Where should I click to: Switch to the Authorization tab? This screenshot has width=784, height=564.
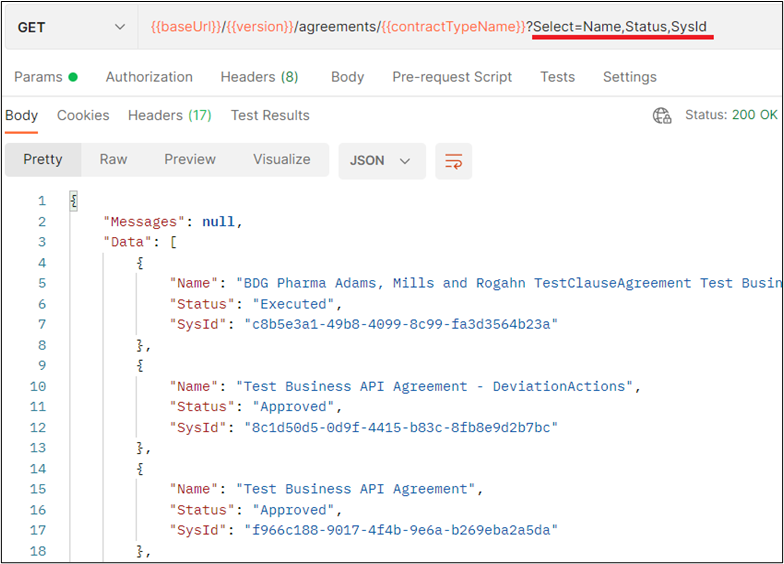click(149, 77)
